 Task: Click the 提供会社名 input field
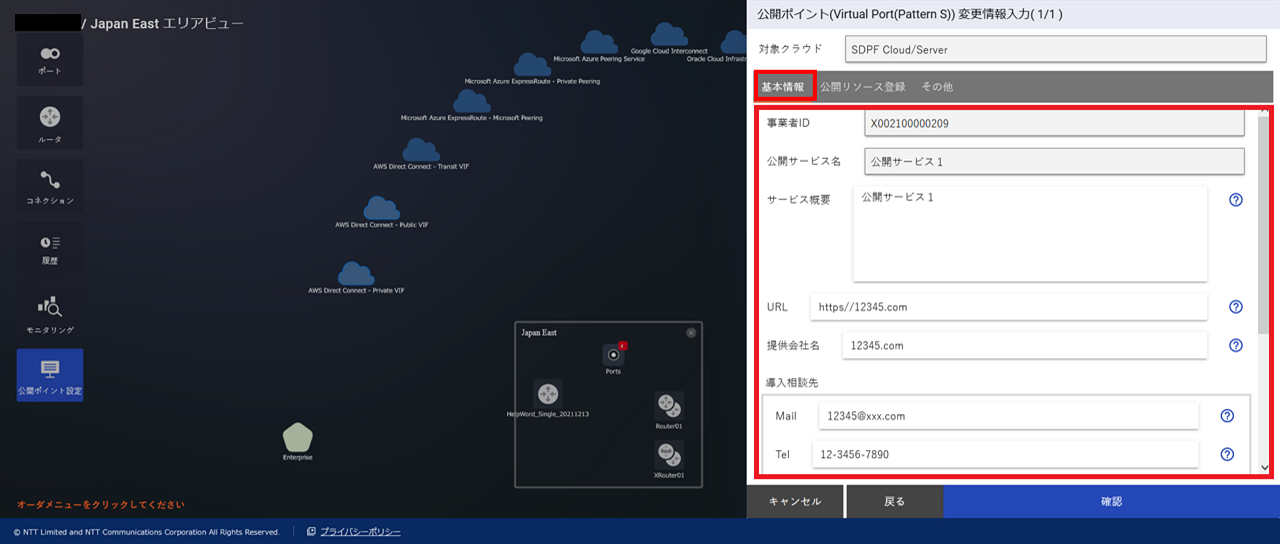pyautogui.click(x=1024, y=345)
